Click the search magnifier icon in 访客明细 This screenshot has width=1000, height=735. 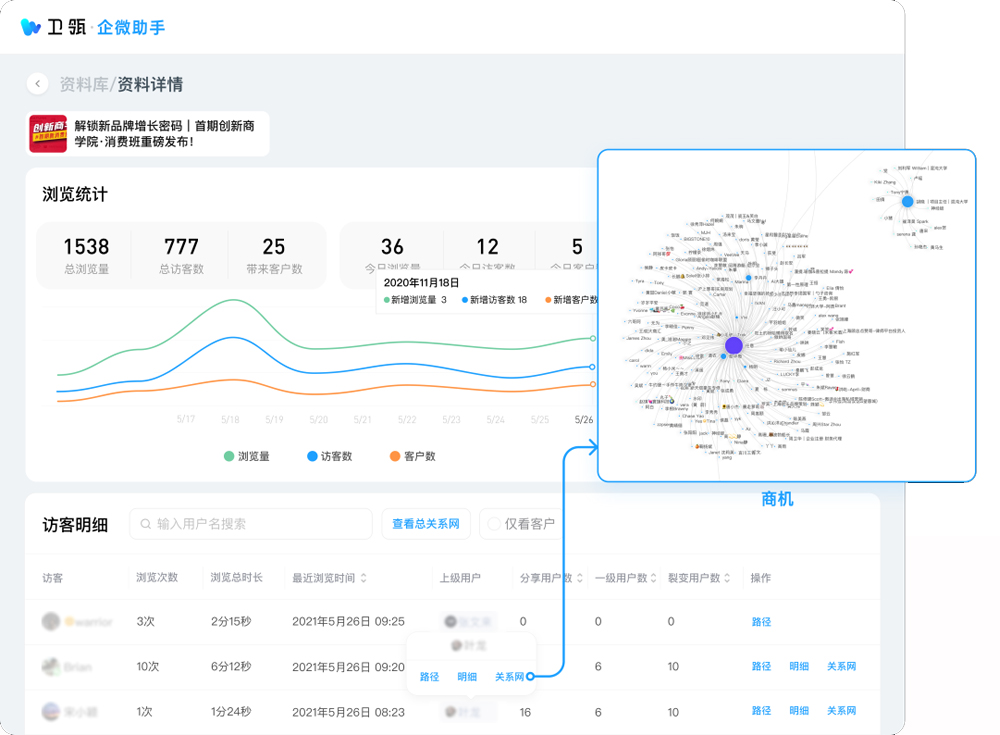(x=146, y=524)
